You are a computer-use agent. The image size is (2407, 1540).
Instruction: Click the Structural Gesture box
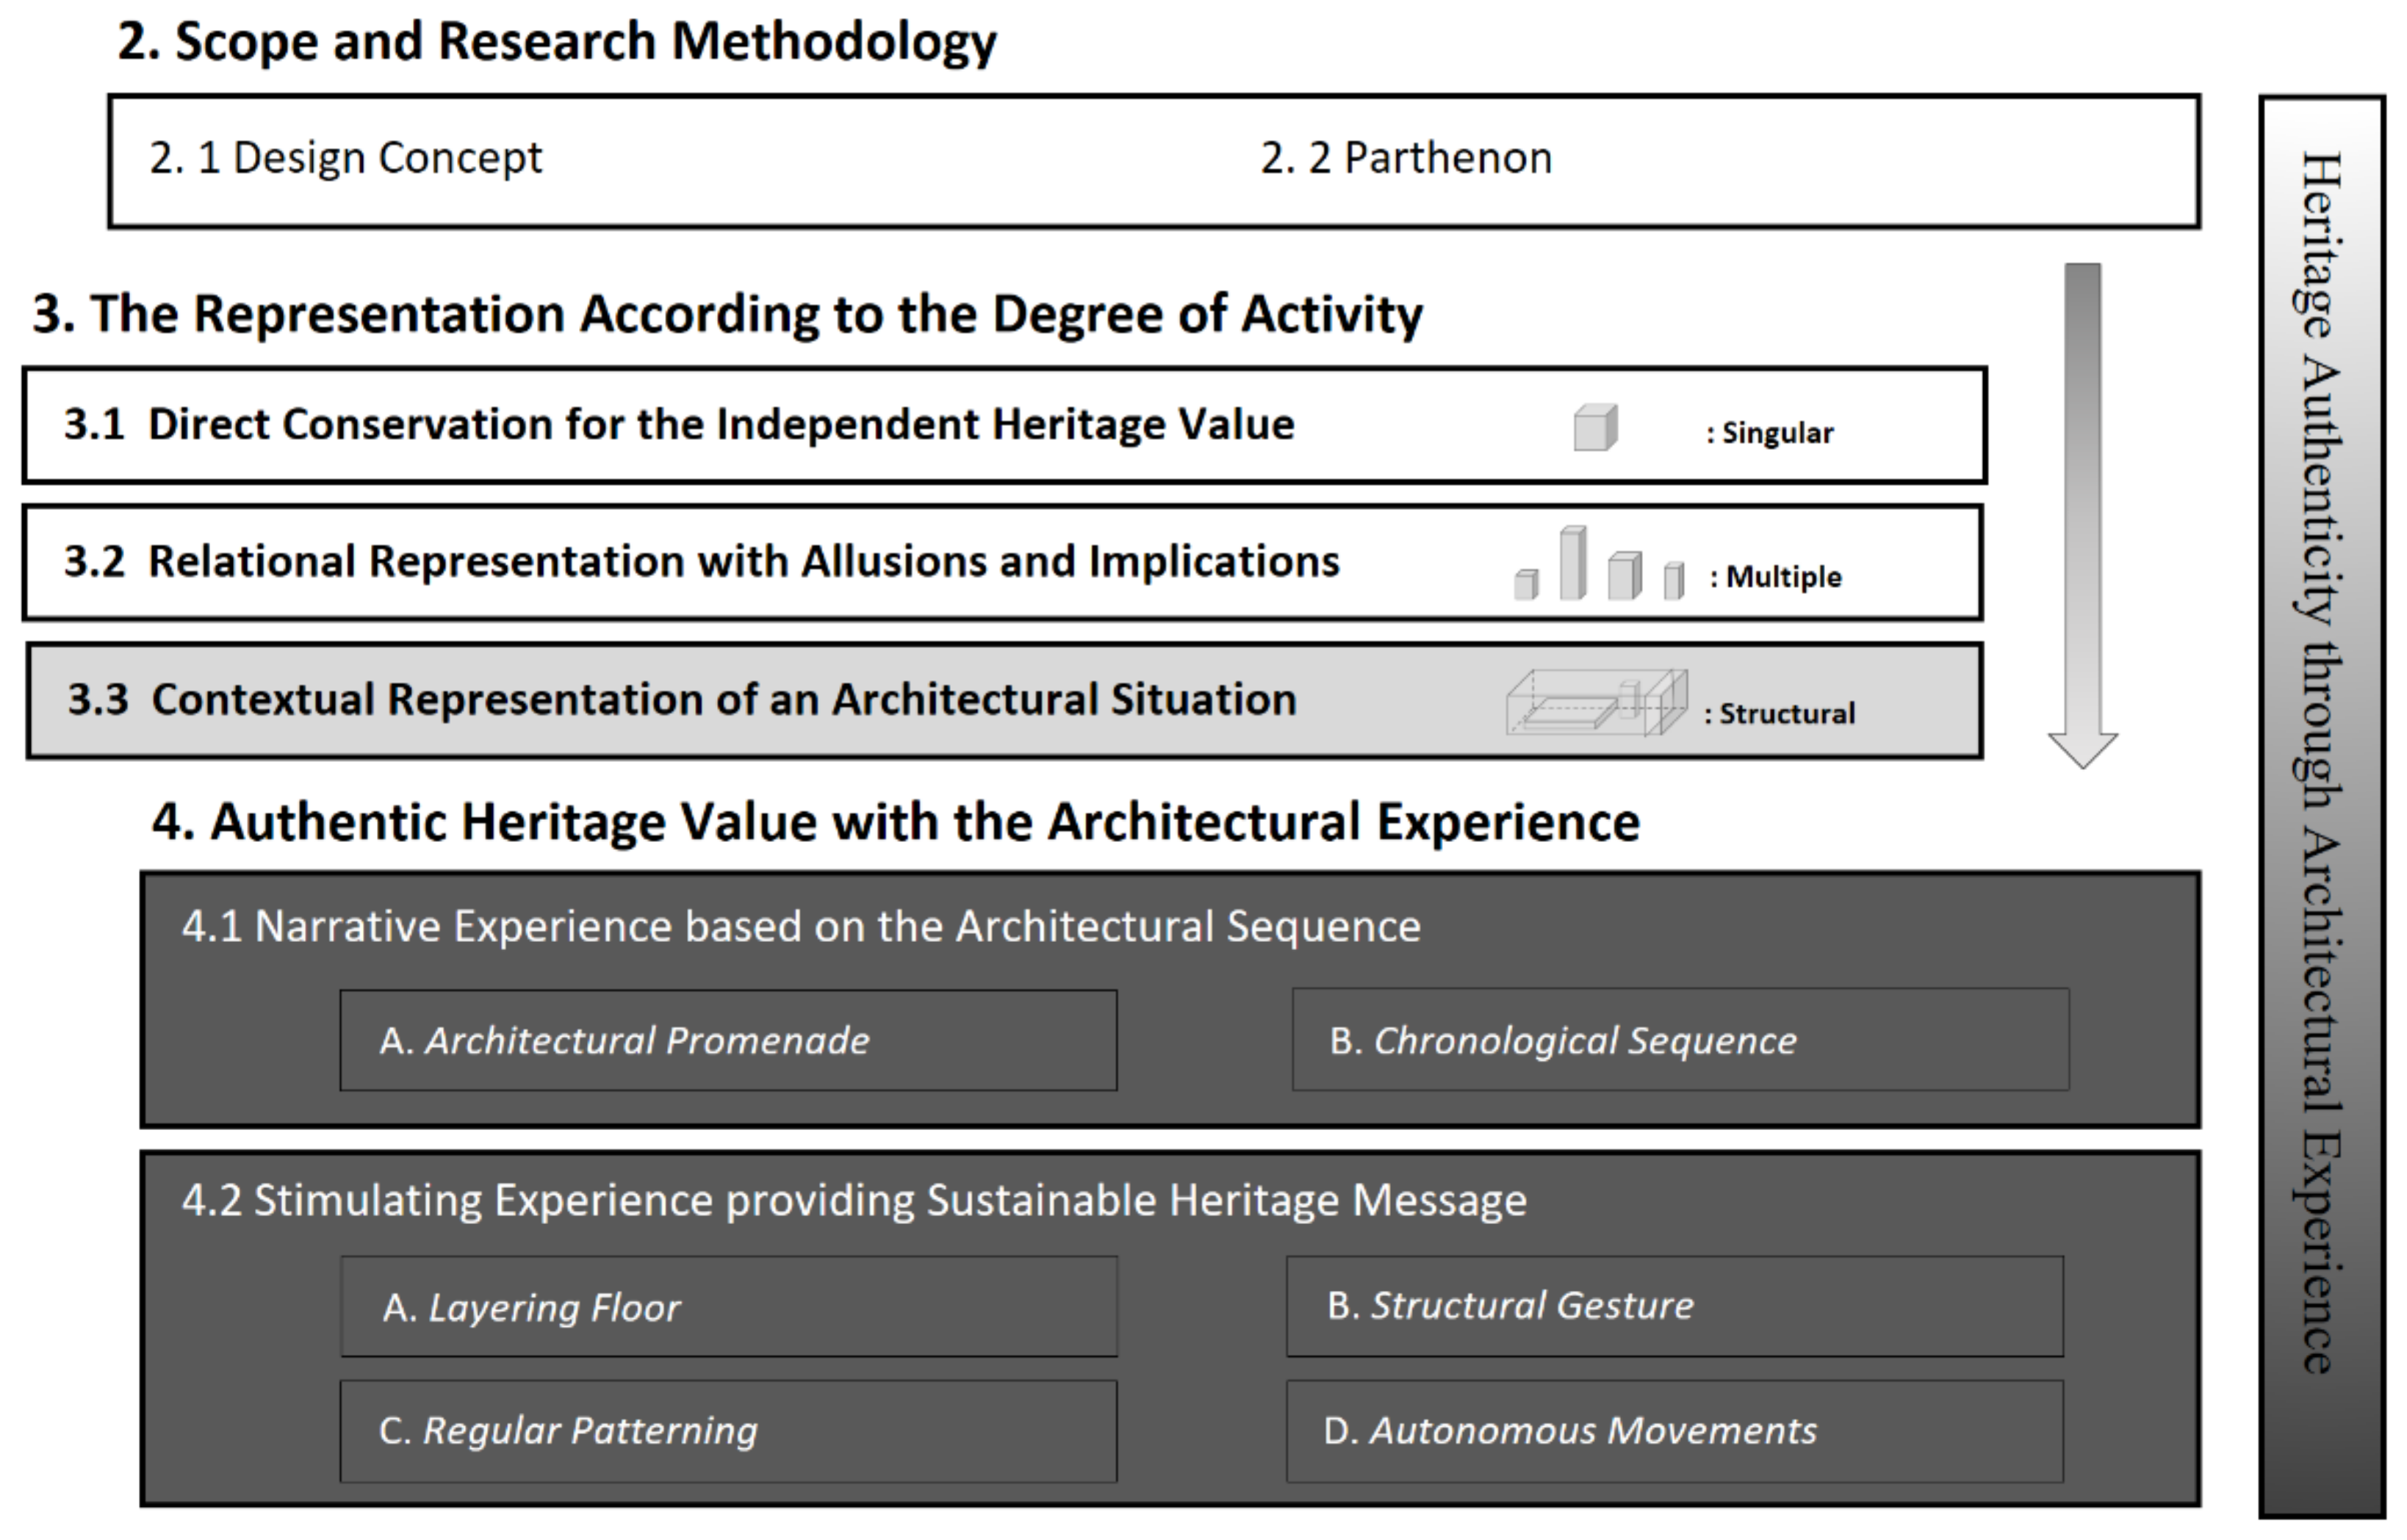(x=1674, y=1305)
